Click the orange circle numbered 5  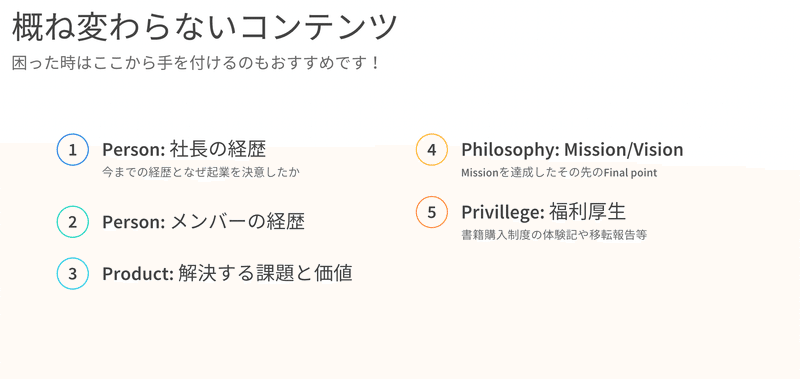(432, 212)
